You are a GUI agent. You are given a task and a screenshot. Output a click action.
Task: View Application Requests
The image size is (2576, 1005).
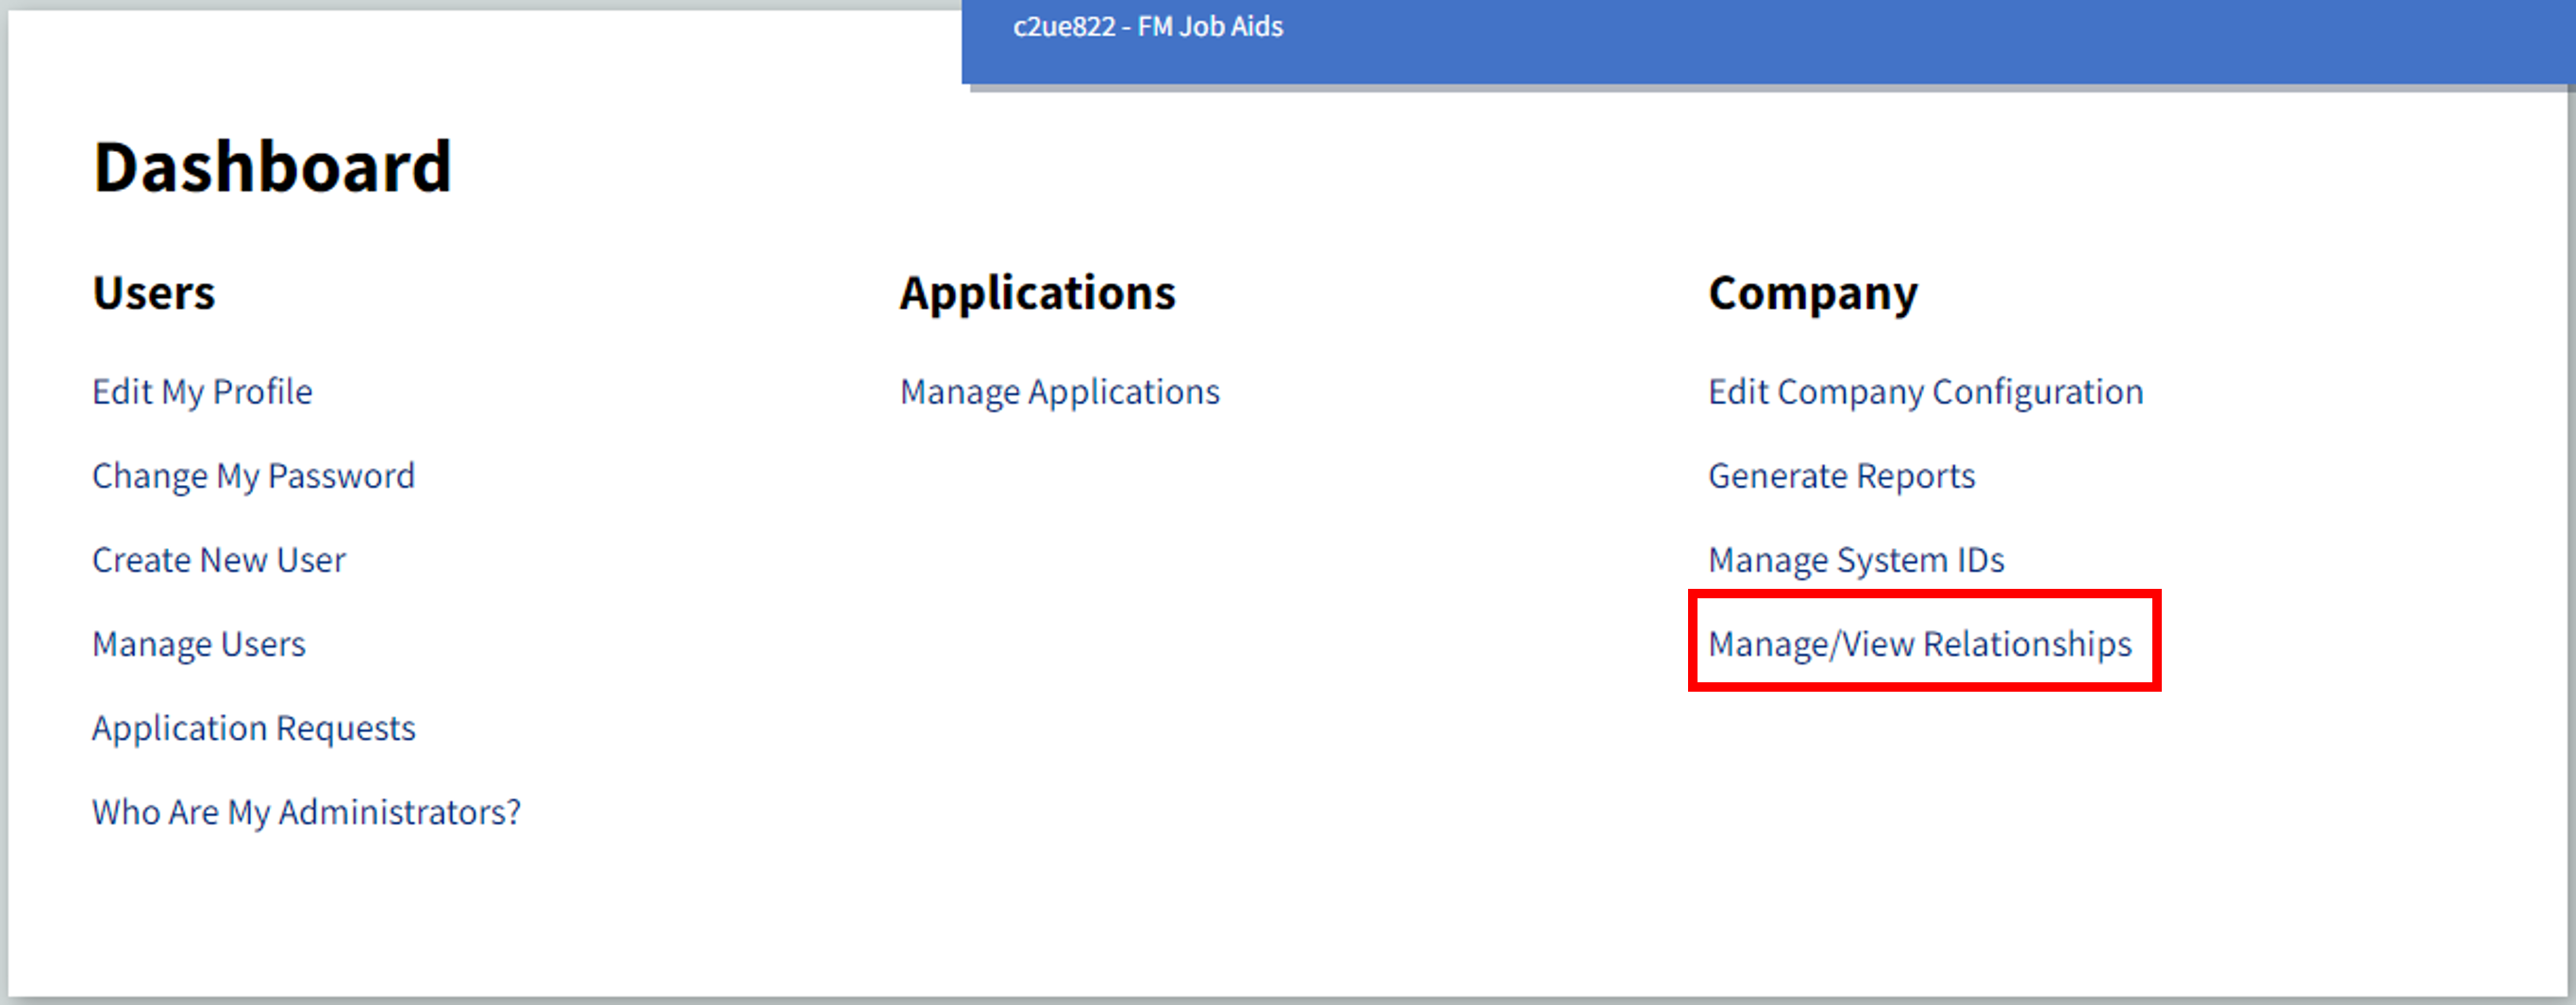254,728
